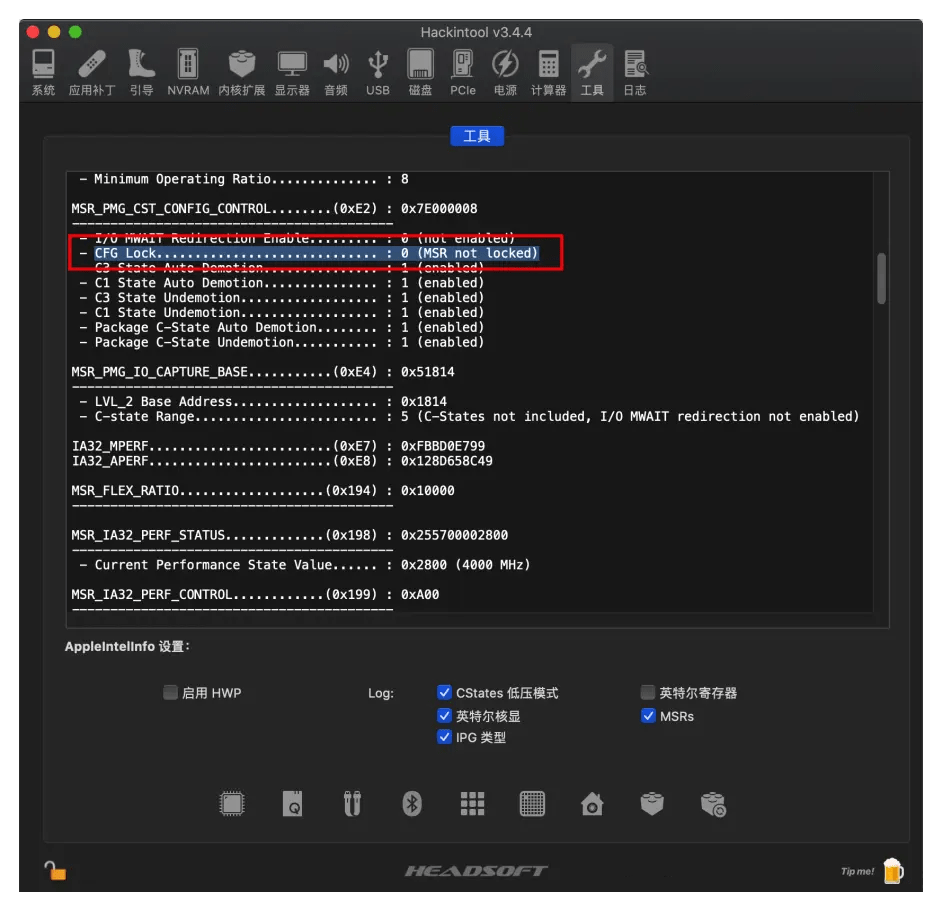This screenshot has width=942, height=916.
Task: Click the C3 State Undemotion line
Action: coord(281,297)
